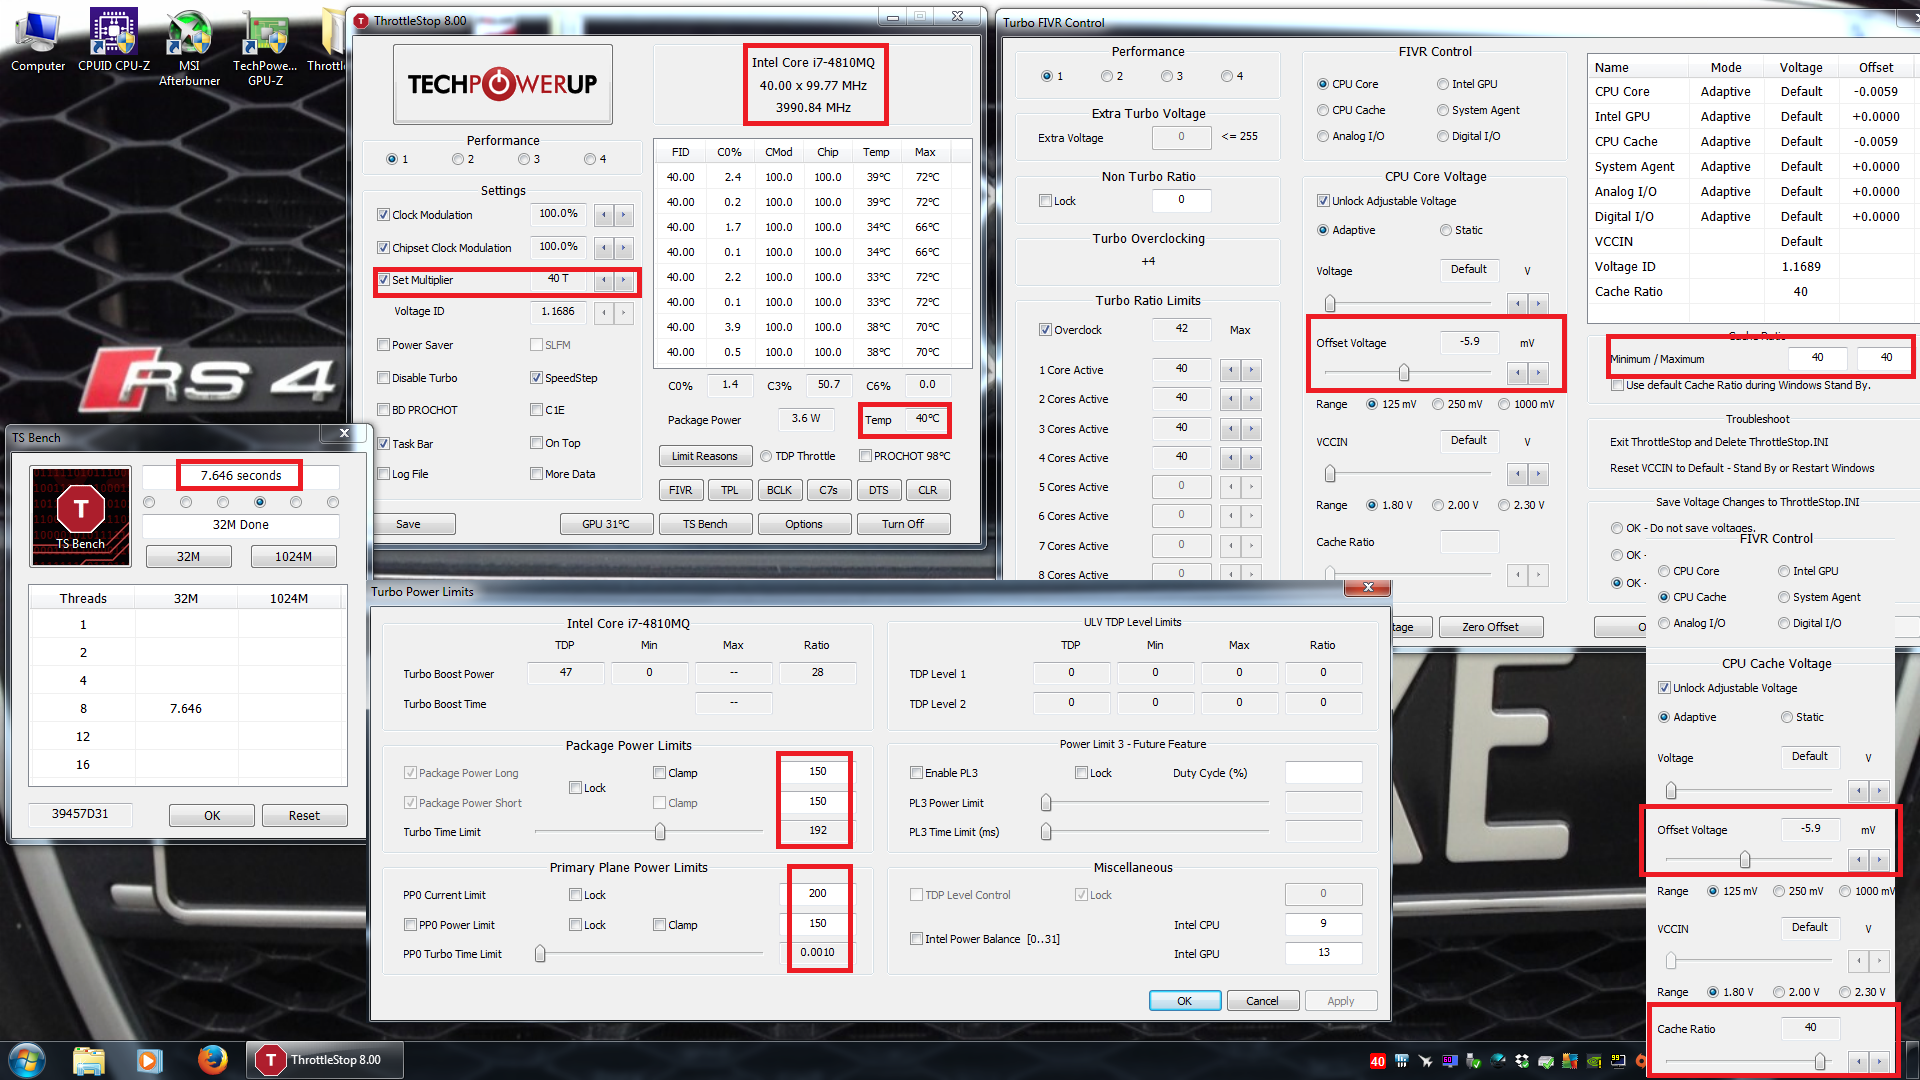Click the Dropbox tray icon
The image size is (1920, 1080).
[1521, 1061]
